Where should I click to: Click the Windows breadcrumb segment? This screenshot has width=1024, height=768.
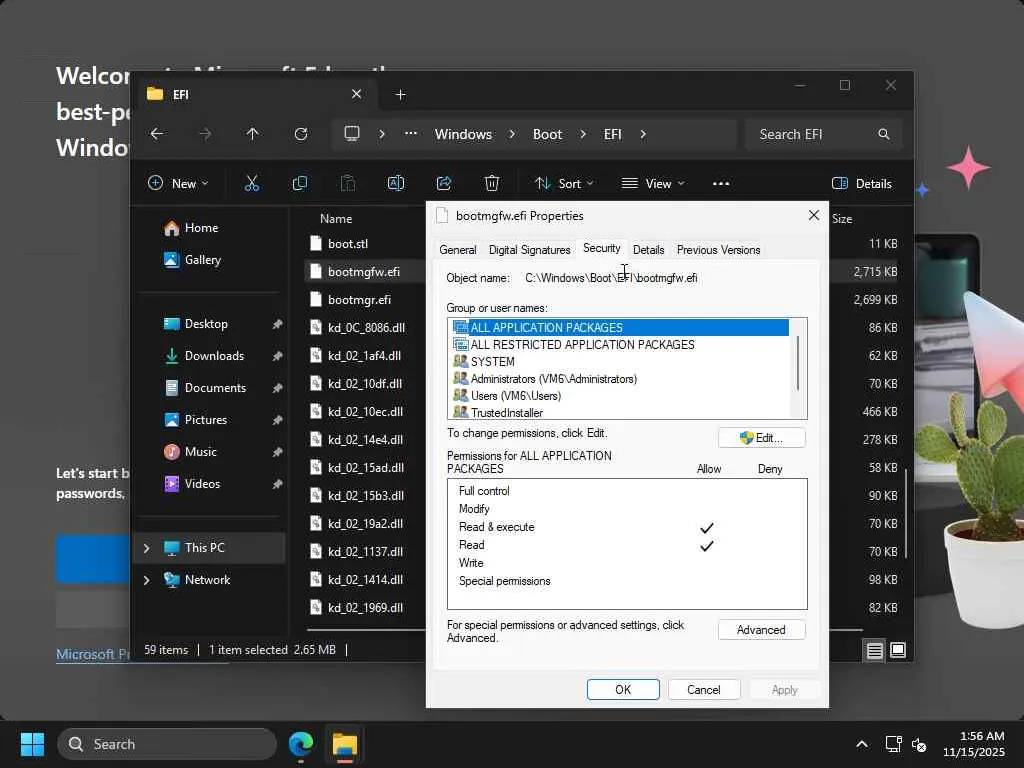click(x=464, y=134)
